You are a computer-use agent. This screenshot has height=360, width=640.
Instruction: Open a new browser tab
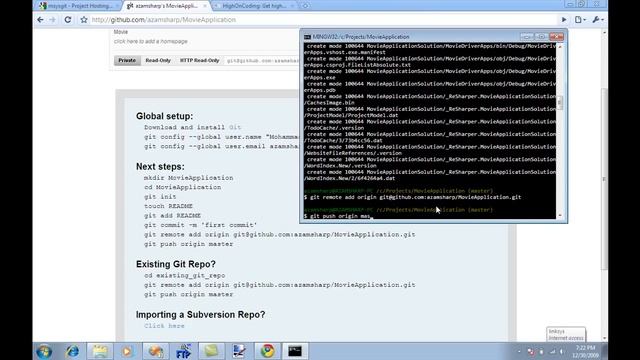(305, 6)
